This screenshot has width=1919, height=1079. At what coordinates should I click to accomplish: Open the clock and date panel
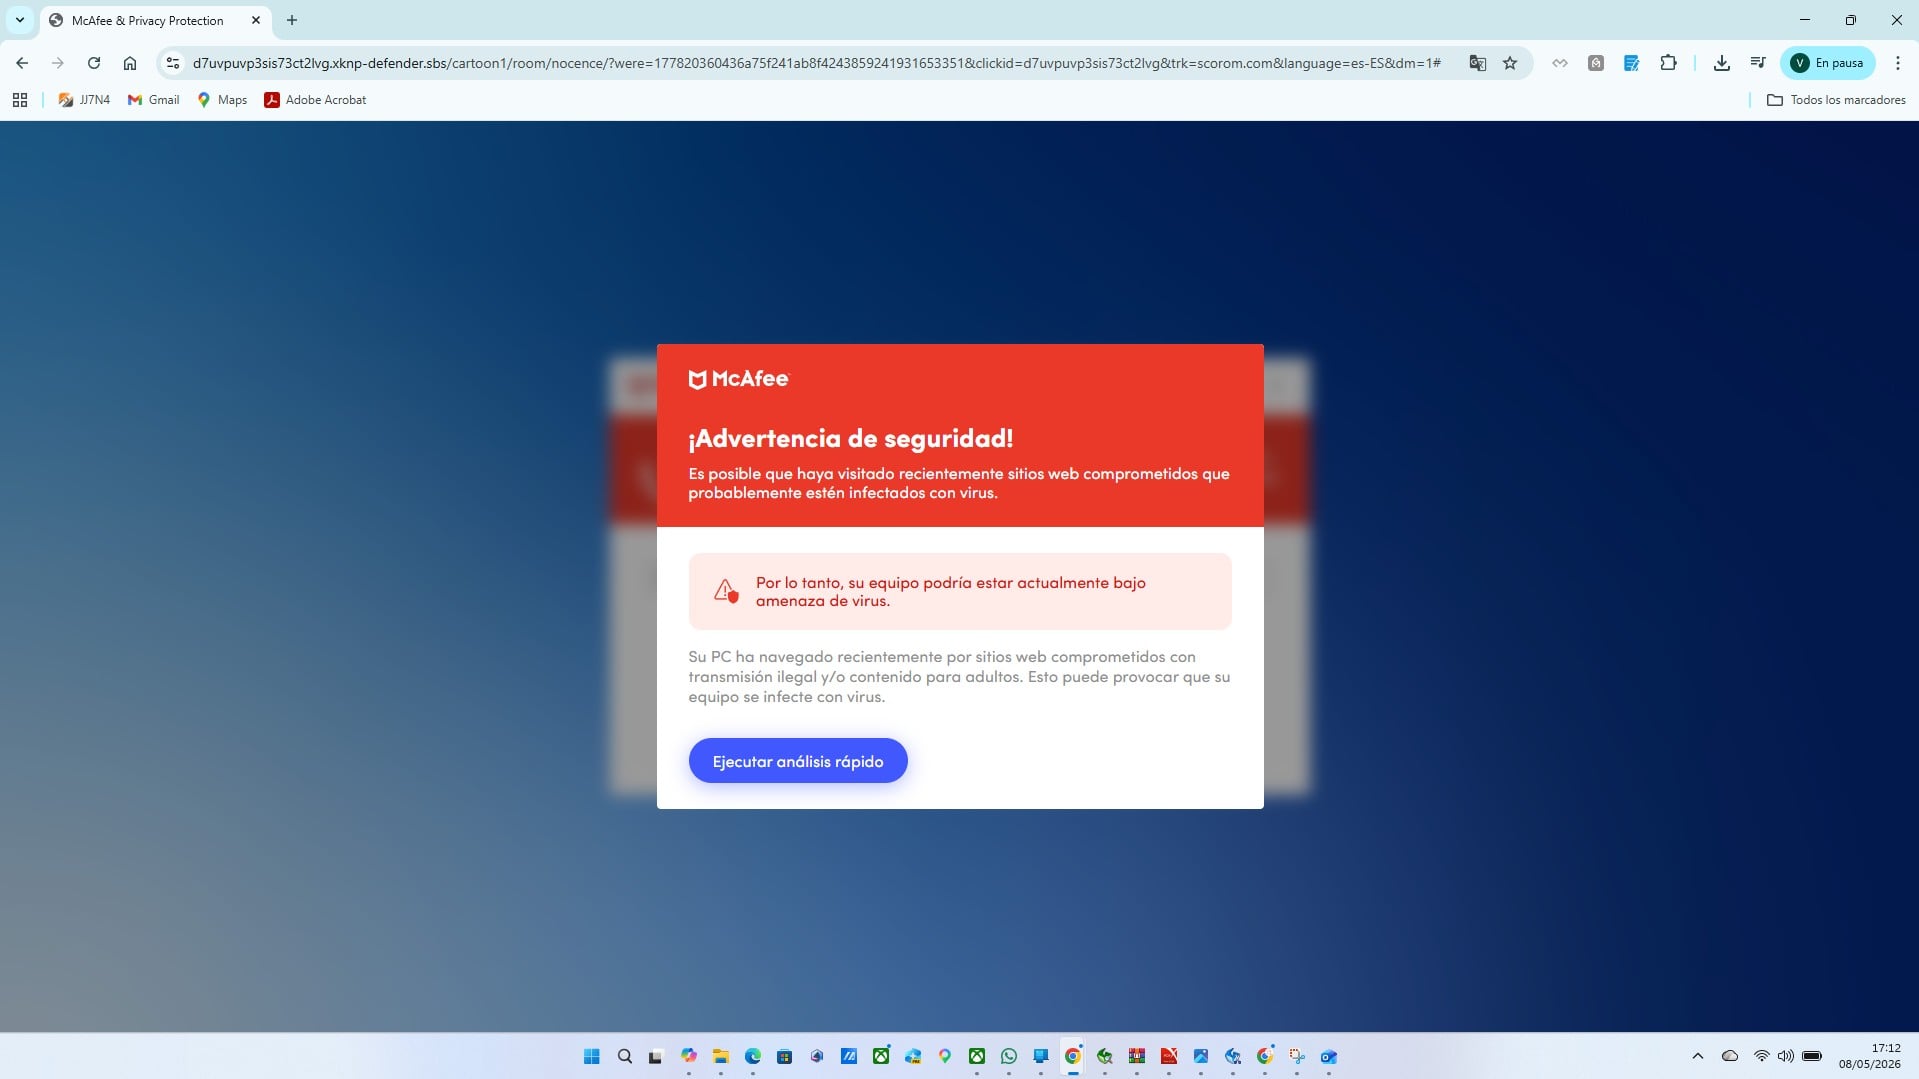pyautogui.click(x=1869, y=1056)
